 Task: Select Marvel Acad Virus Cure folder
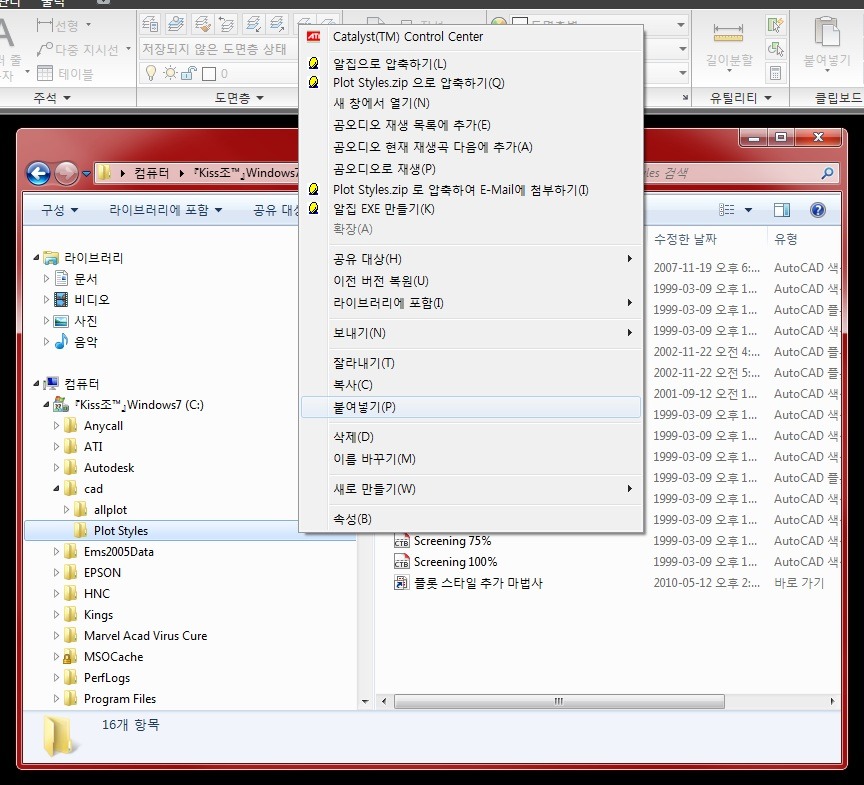point(145,636)
